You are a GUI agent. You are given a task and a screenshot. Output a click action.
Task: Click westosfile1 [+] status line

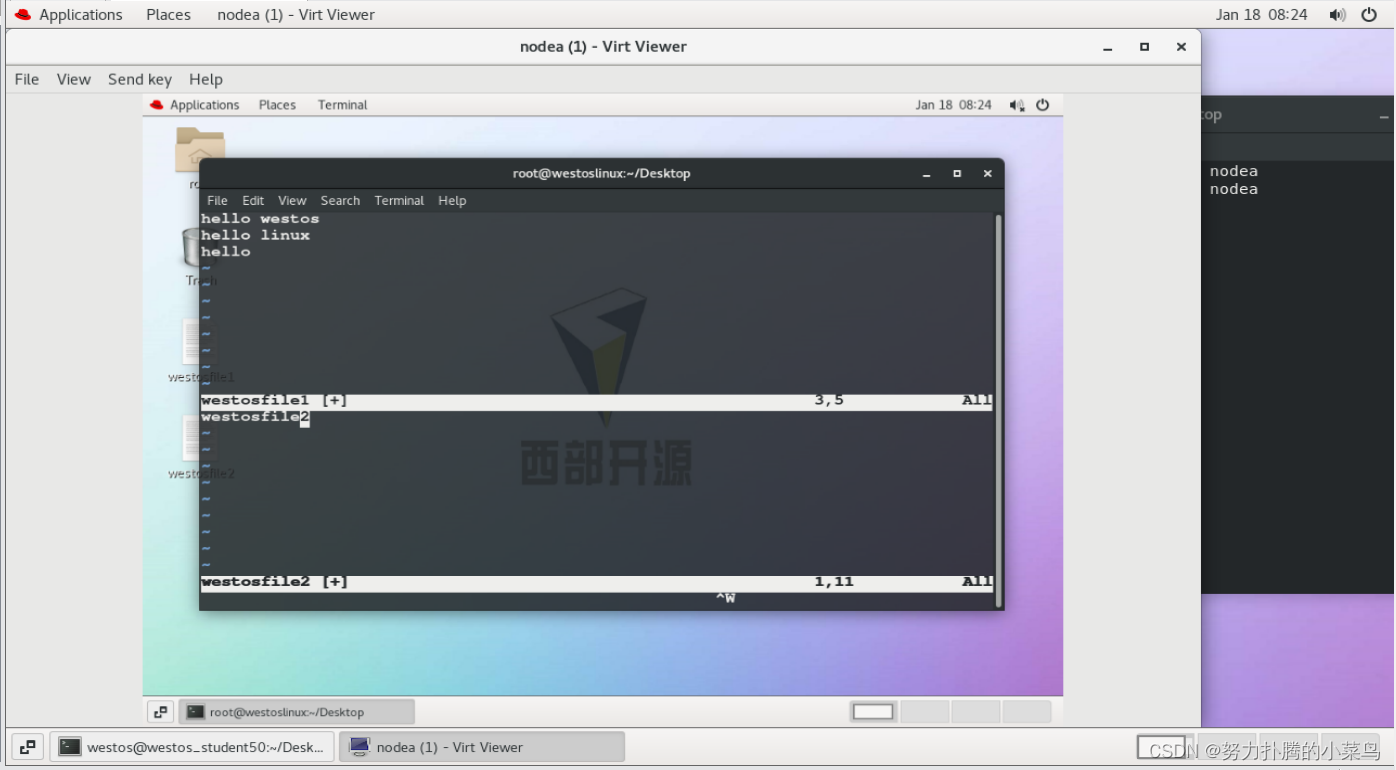(596, 401)
